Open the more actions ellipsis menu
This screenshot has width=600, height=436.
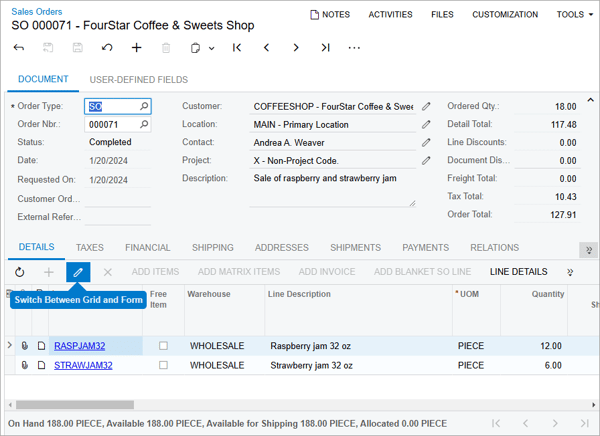354,48
